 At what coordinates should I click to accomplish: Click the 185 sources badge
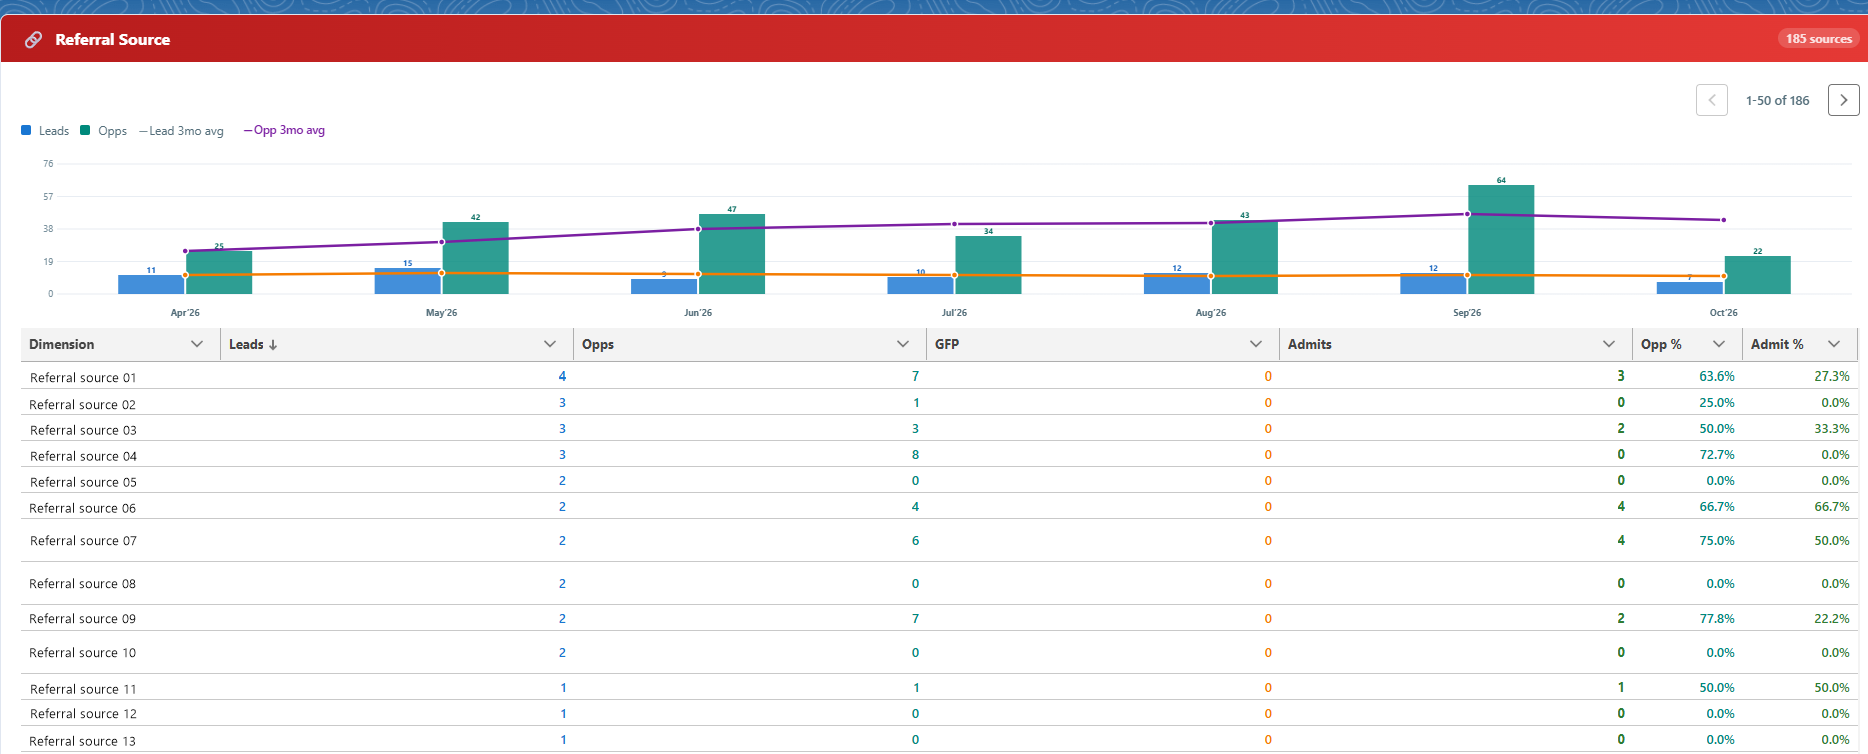click(1818, 39)
